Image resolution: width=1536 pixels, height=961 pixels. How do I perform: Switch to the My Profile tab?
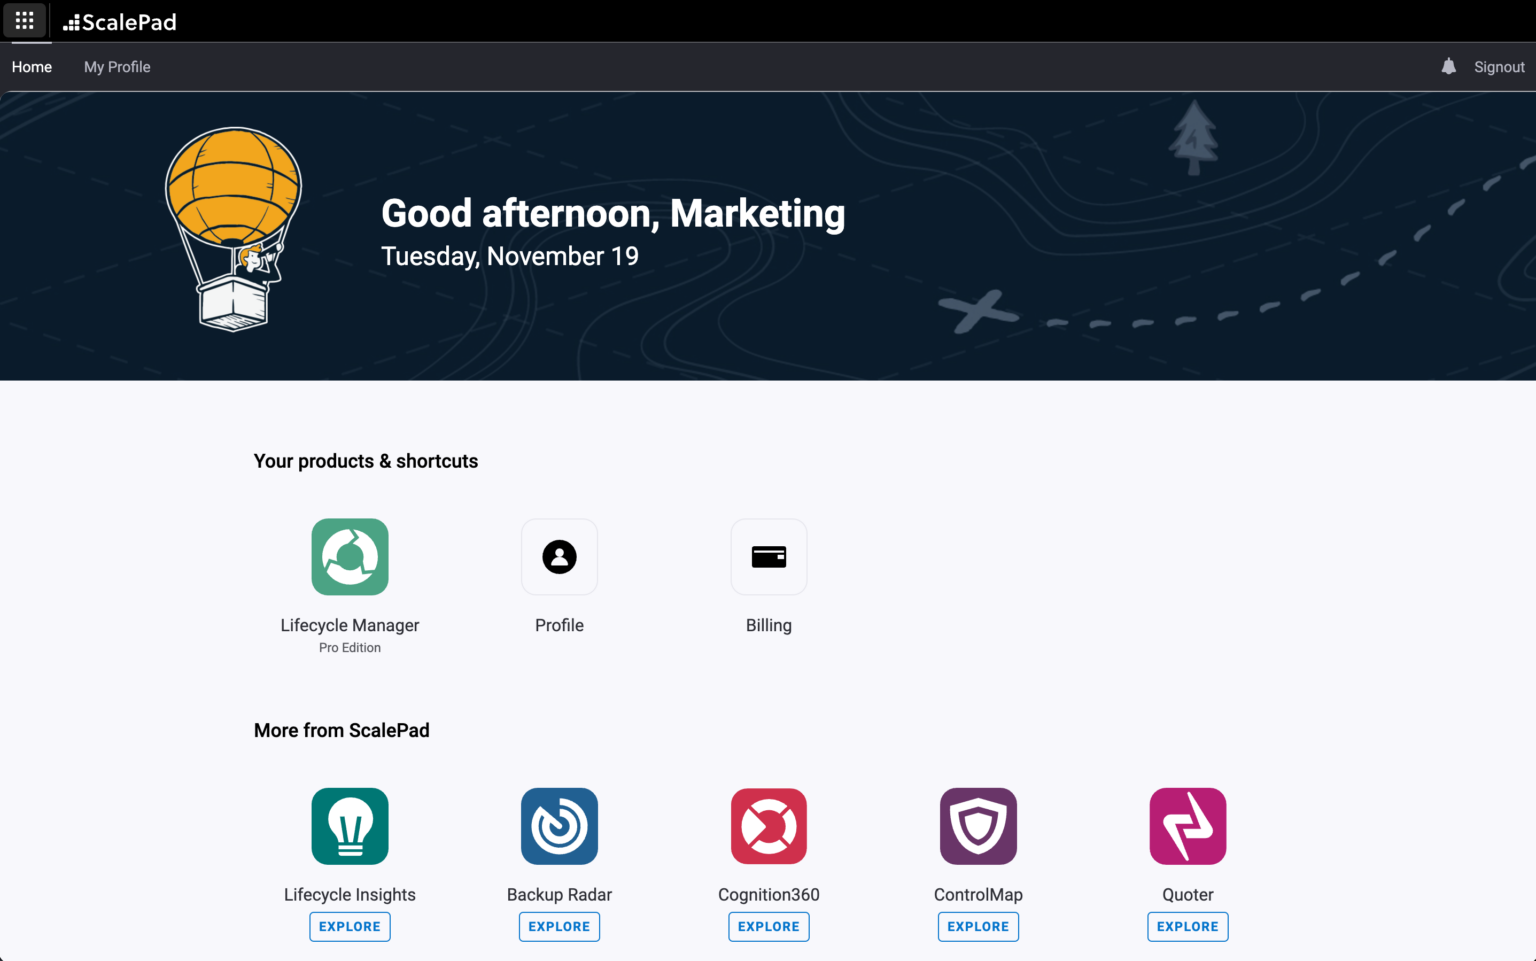click(117, 66)
